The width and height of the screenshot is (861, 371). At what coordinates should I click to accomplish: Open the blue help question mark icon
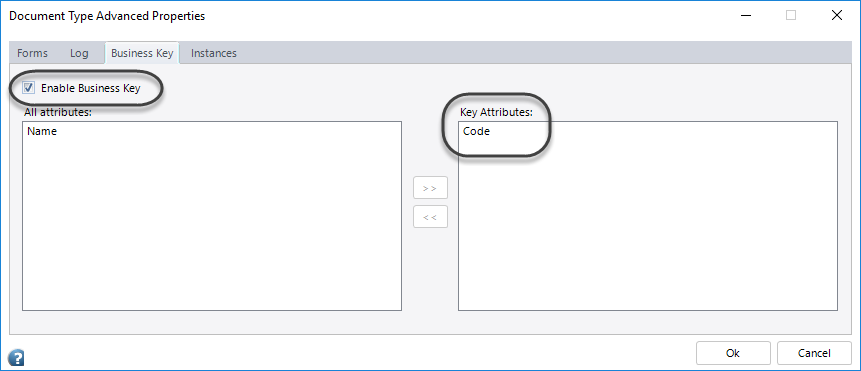point(16,358)
